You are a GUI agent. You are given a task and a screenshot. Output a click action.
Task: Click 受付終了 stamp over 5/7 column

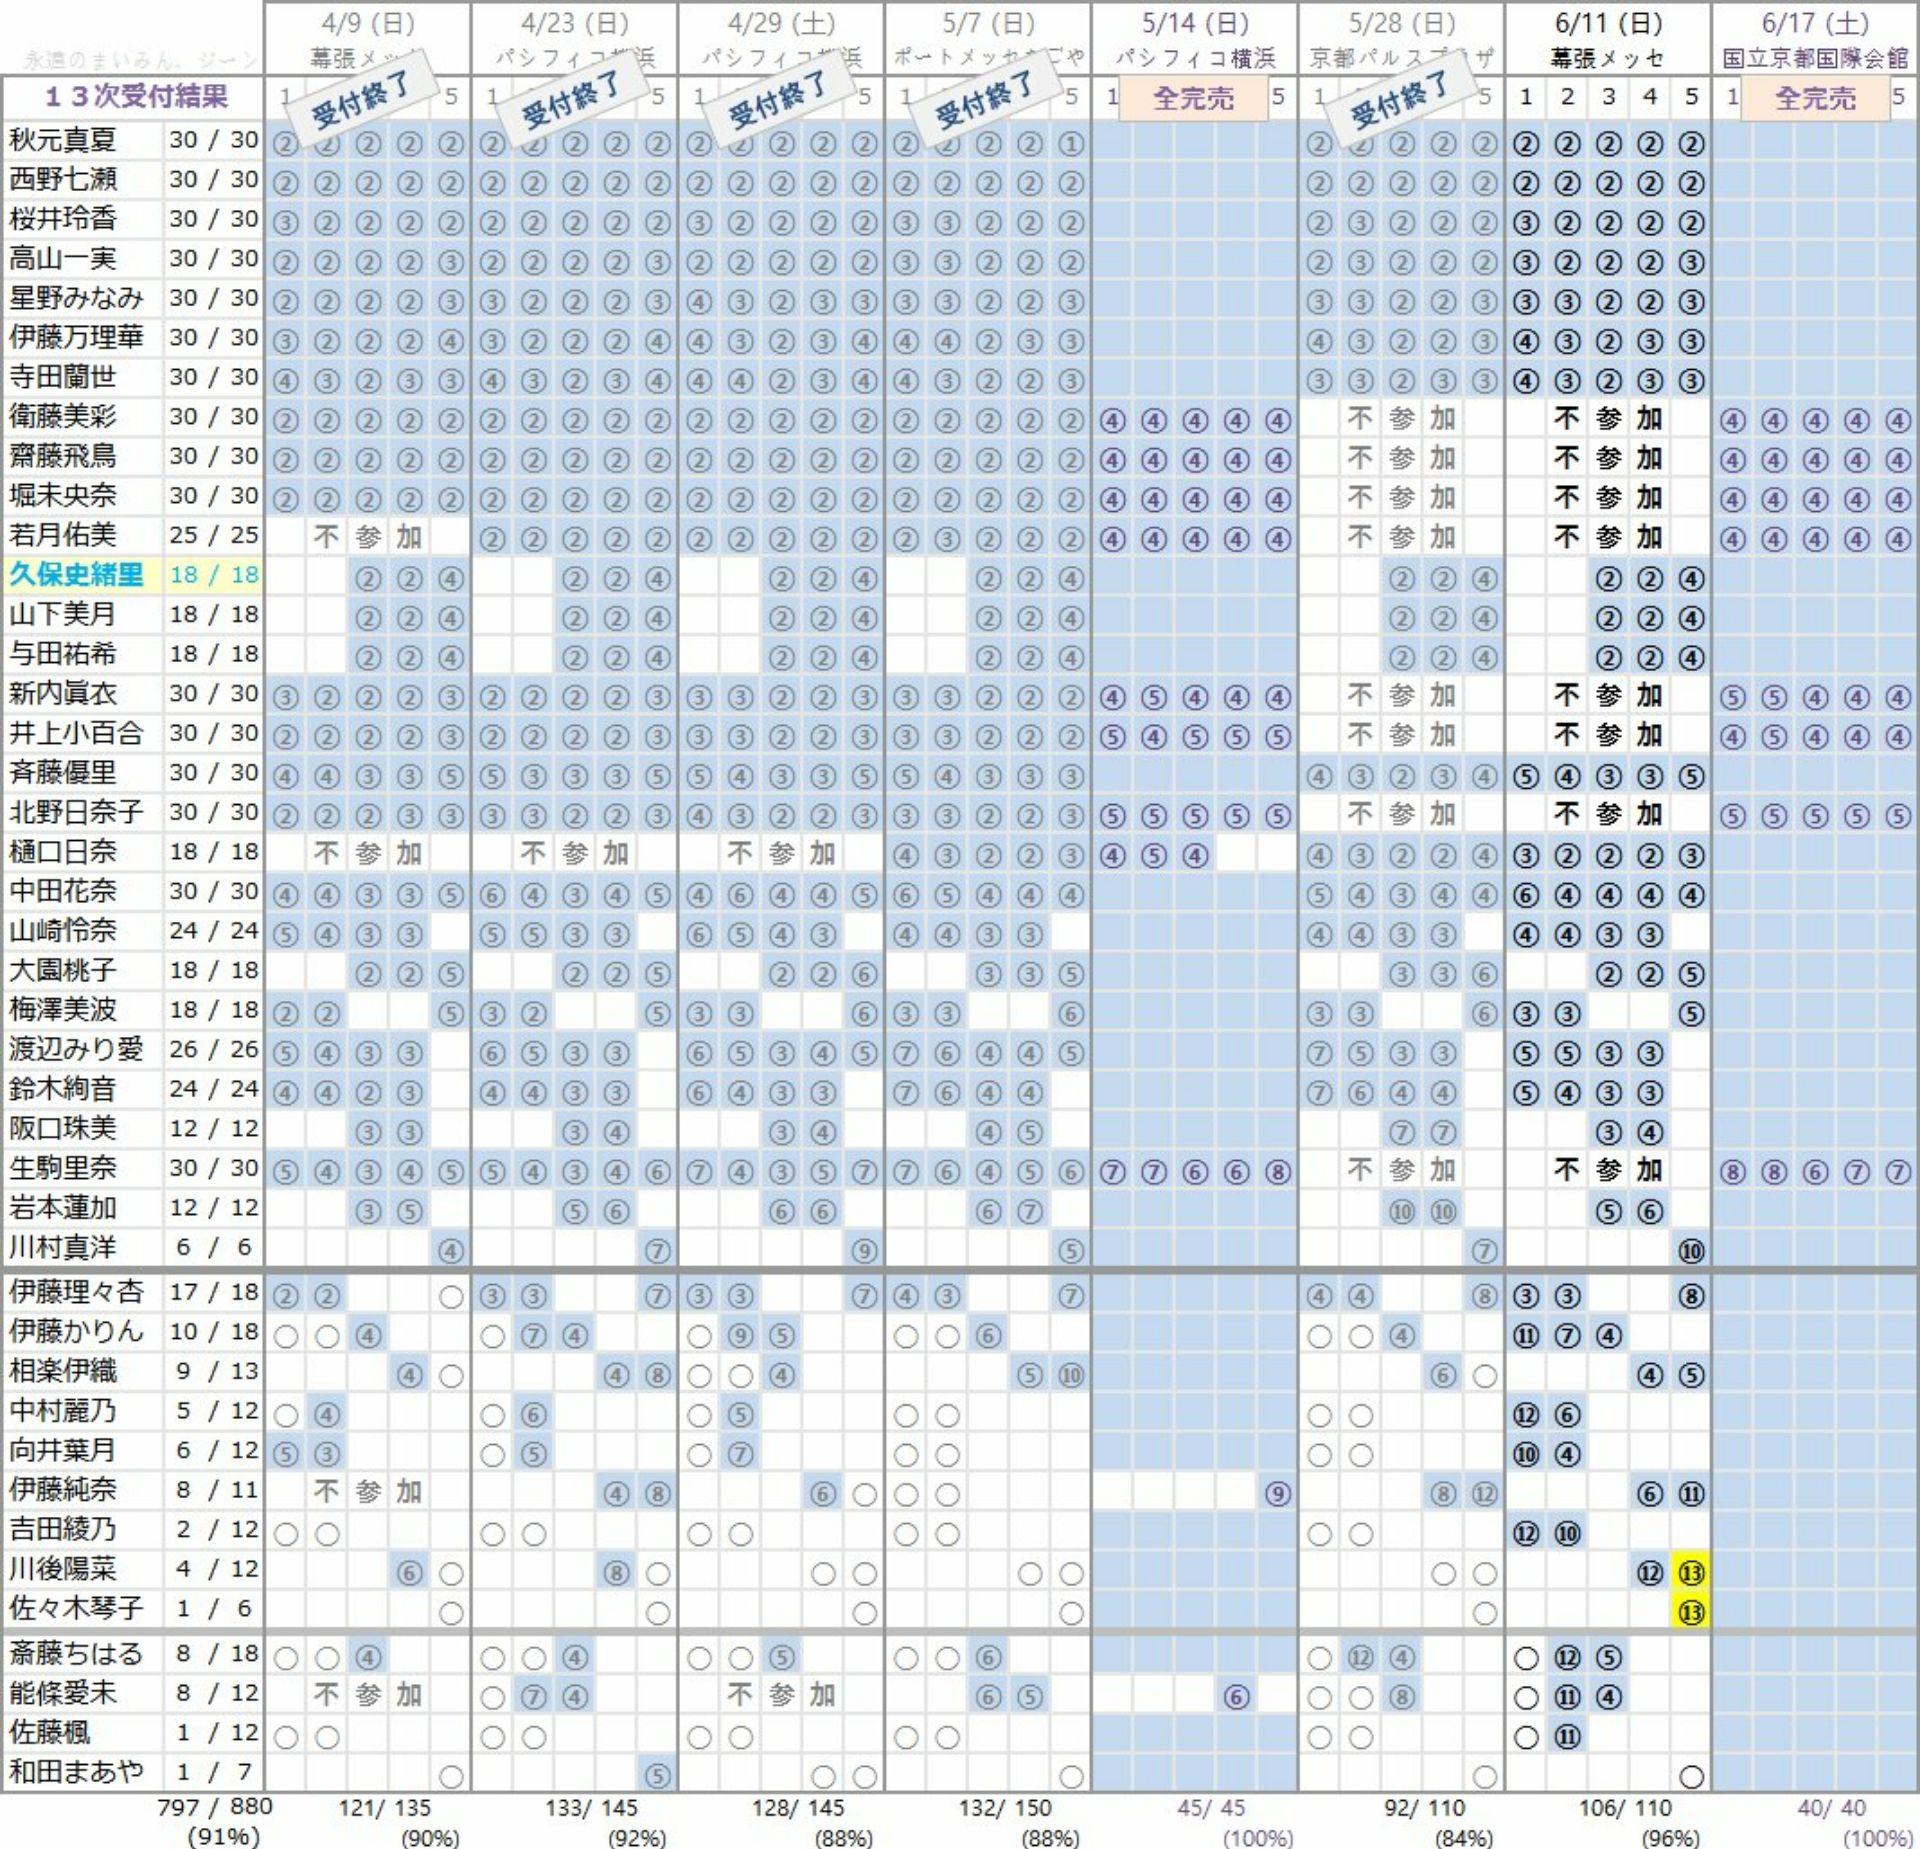(x=984, y=98)
